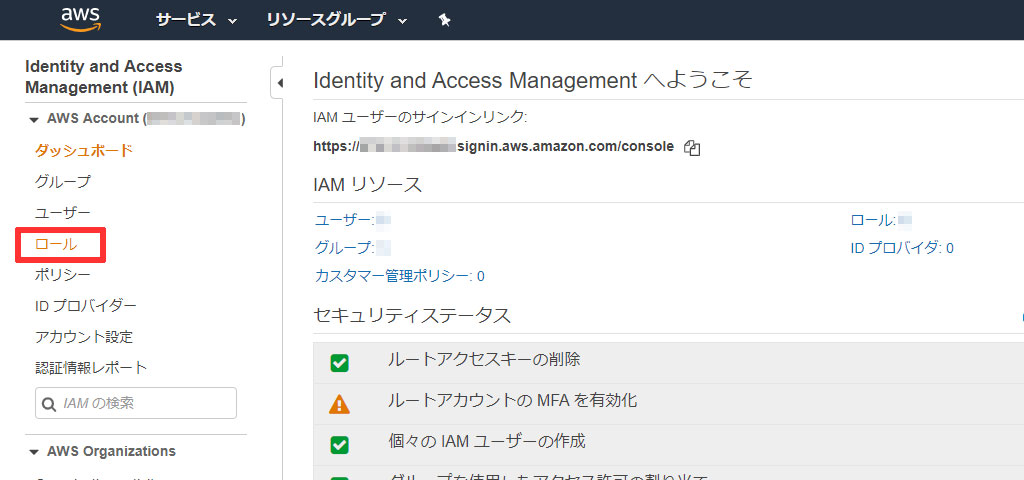Click the search magnifier icon

point(49,404)
